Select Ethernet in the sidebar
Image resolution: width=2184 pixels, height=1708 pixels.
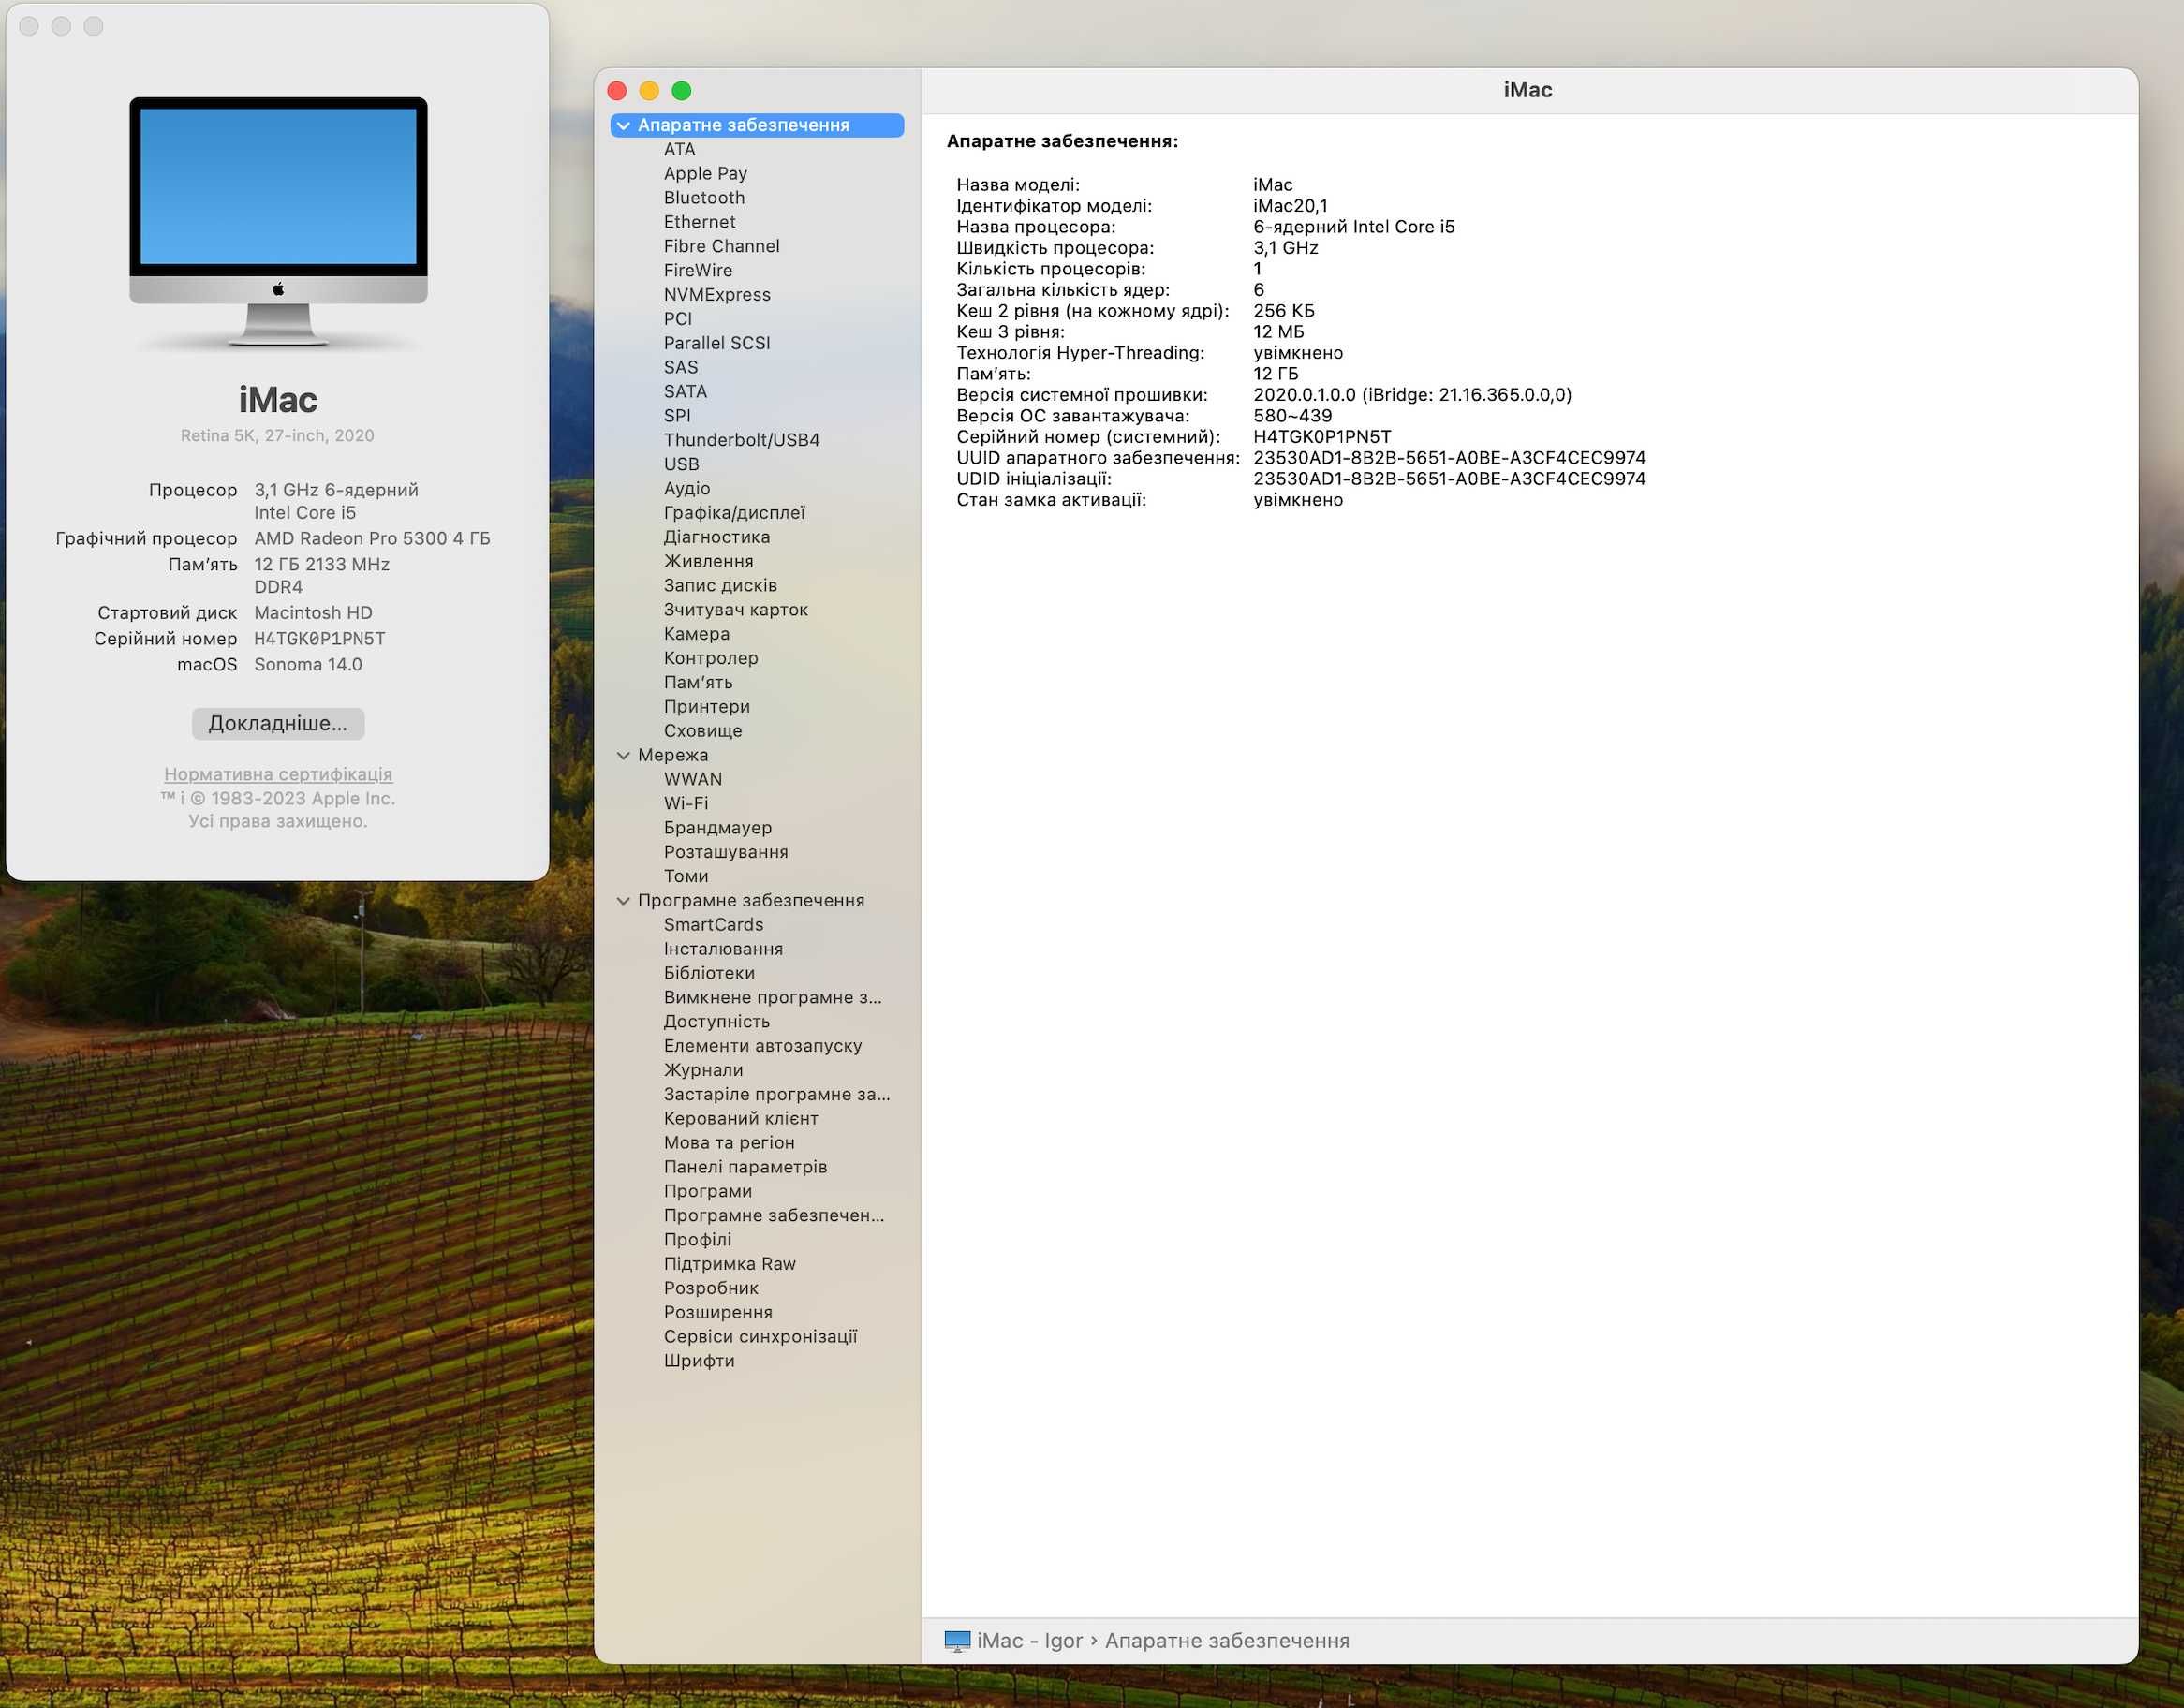point(699,222)
